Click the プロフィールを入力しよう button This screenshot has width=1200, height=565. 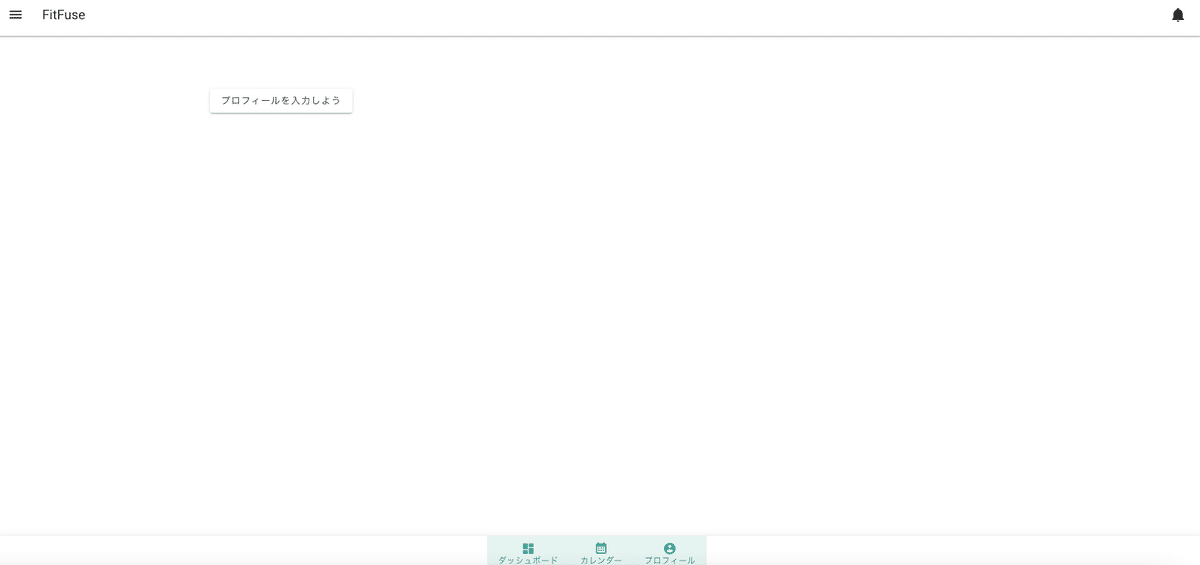click(281, 101)
